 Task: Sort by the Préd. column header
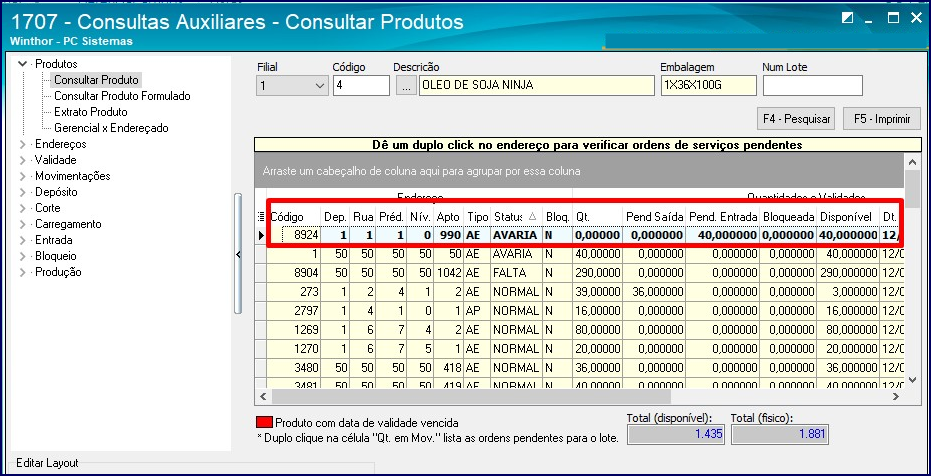coord(392,217)
